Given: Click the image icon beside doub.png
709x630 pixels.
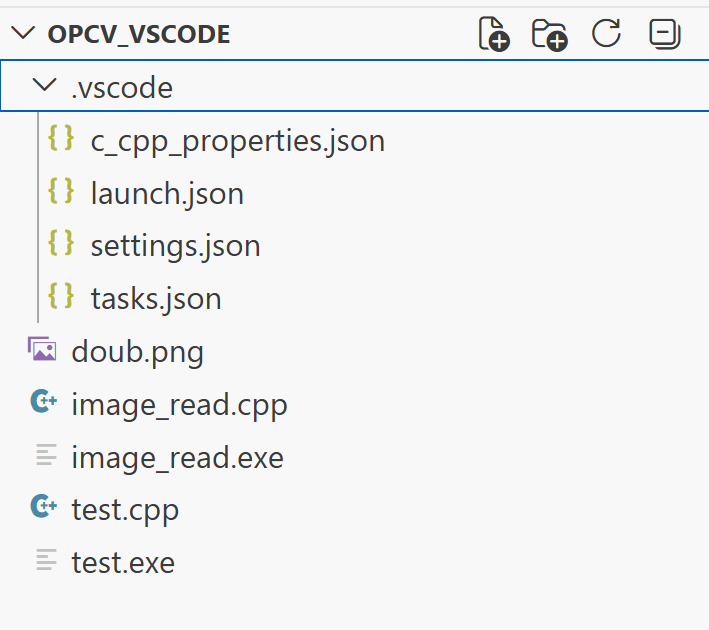Looking at the screenshot, I should (x=42, y=349).
